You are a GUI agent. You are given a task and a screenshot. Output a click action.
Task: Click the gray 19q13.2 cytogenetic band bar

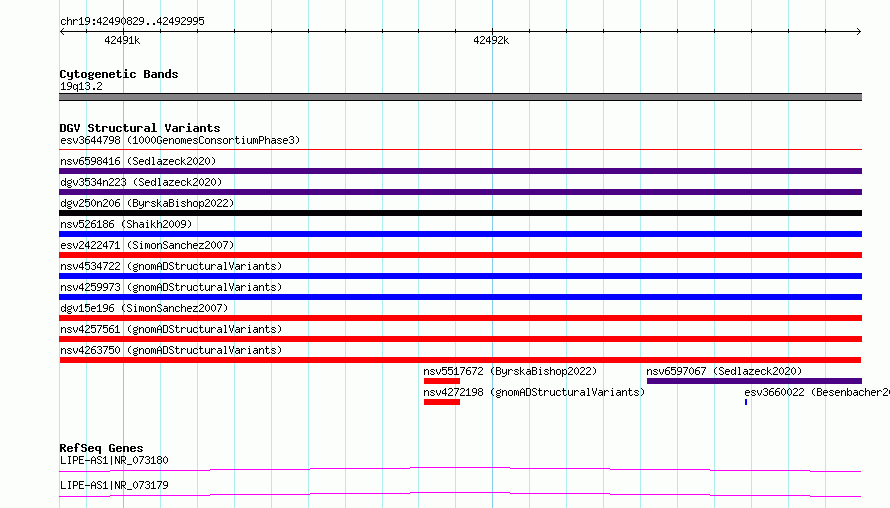(x=460, y=97)
